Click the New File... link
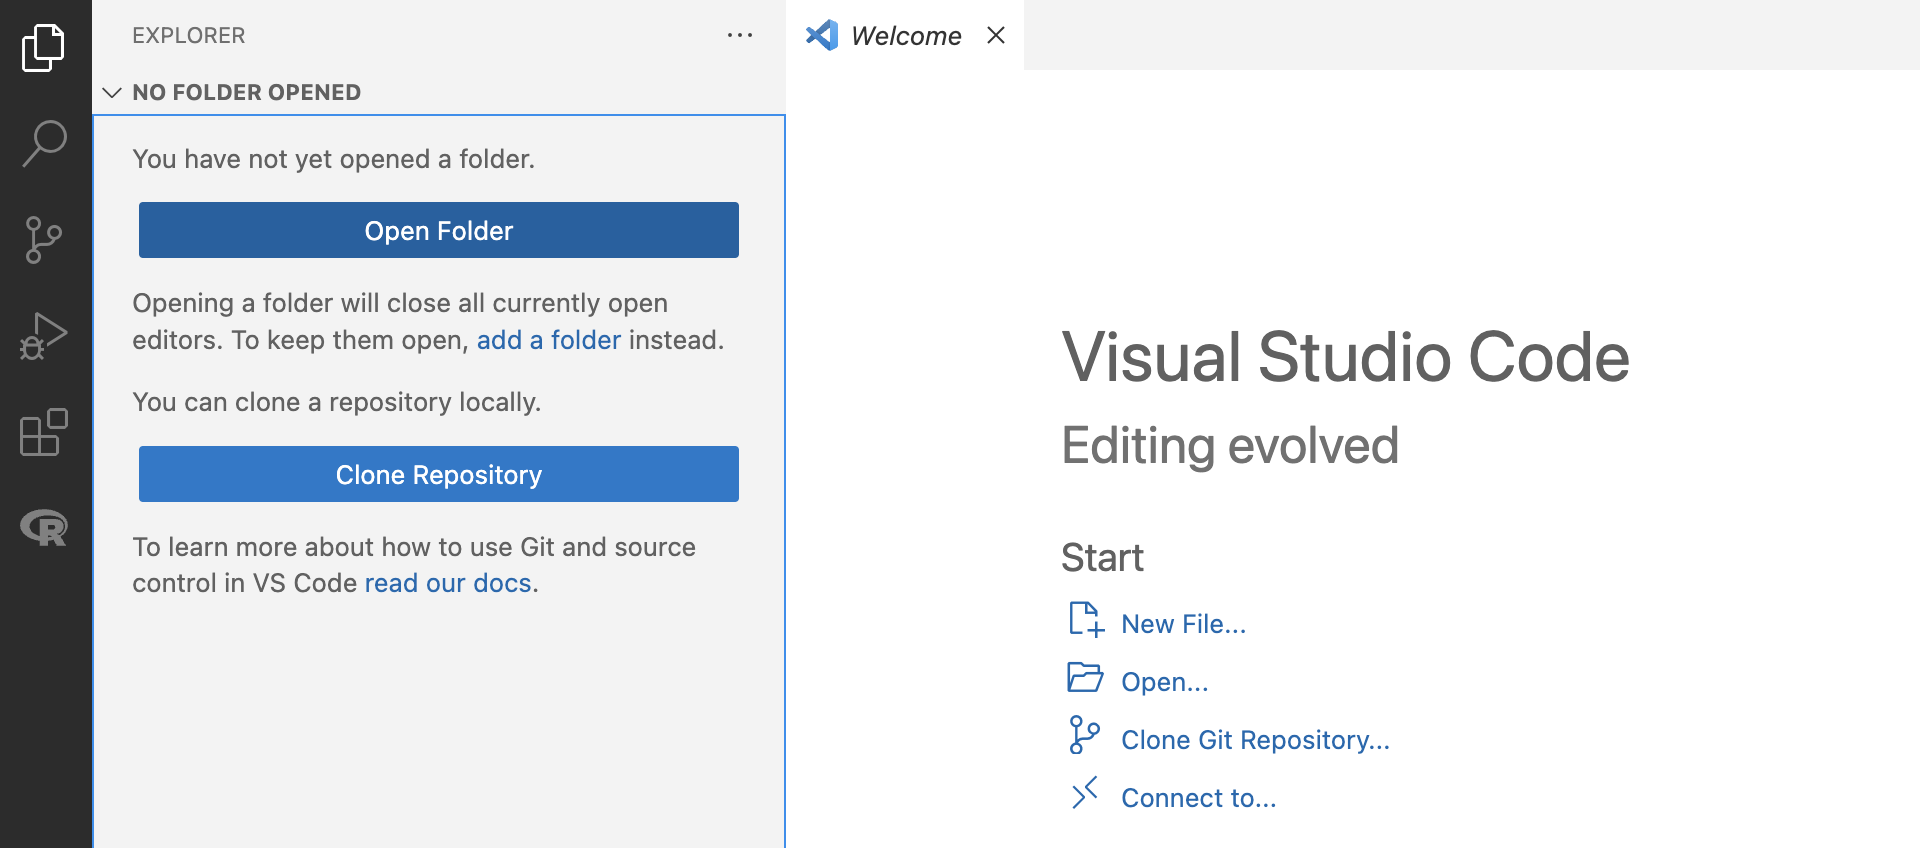 1184,624
